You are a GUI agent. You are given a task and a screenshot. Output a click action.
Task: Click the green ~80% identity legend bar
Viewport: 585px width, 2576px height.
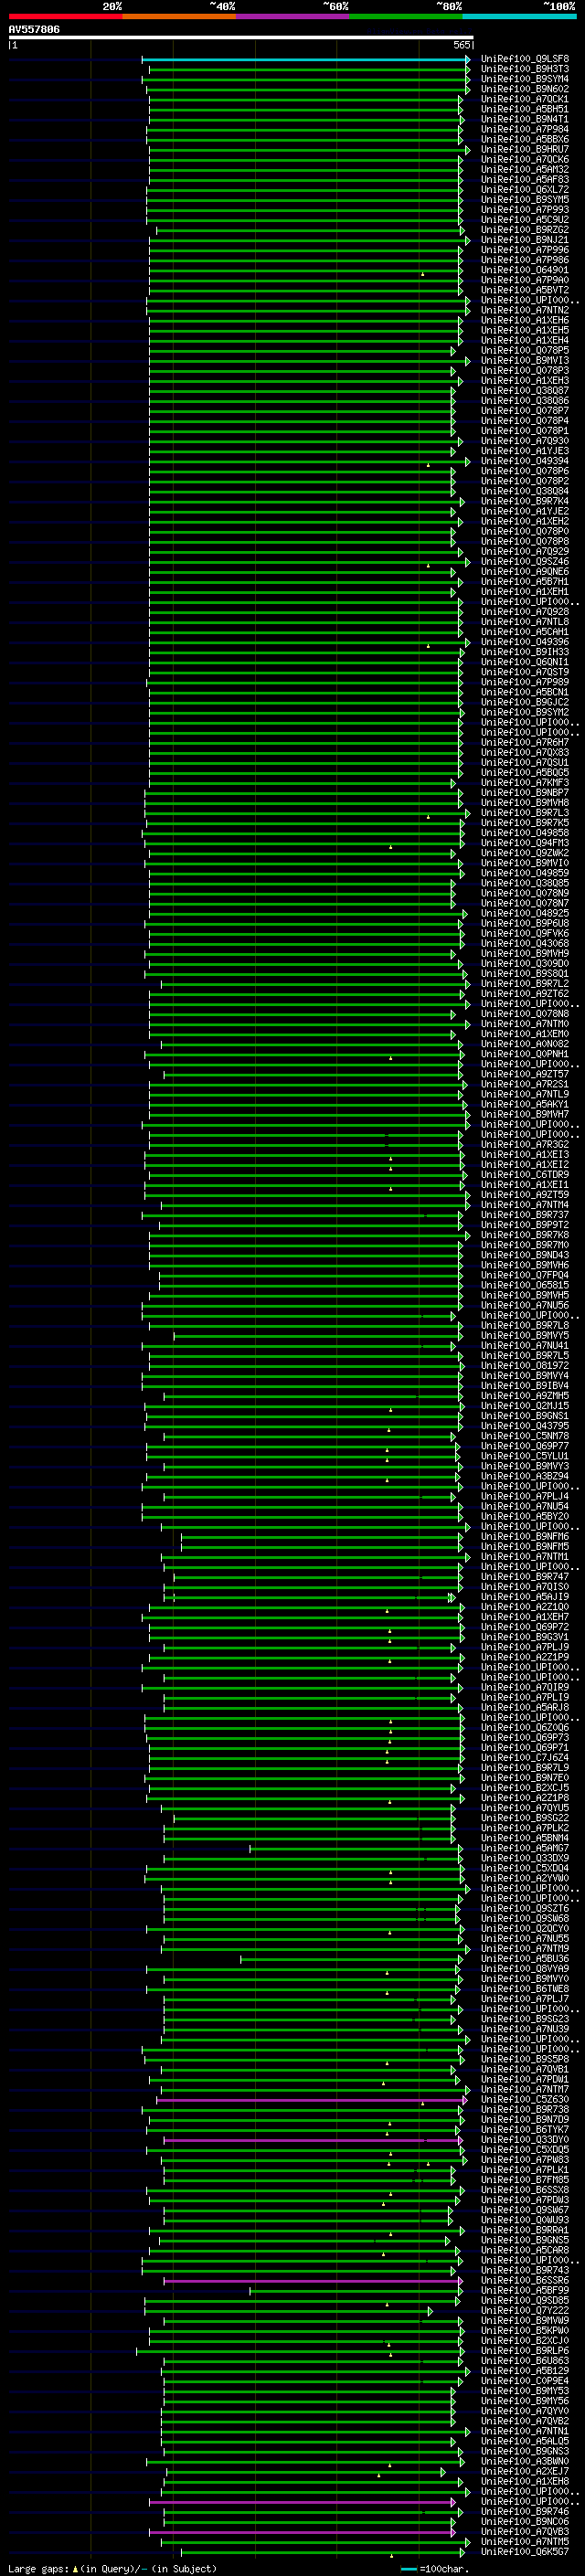click(x=406, y=16)
